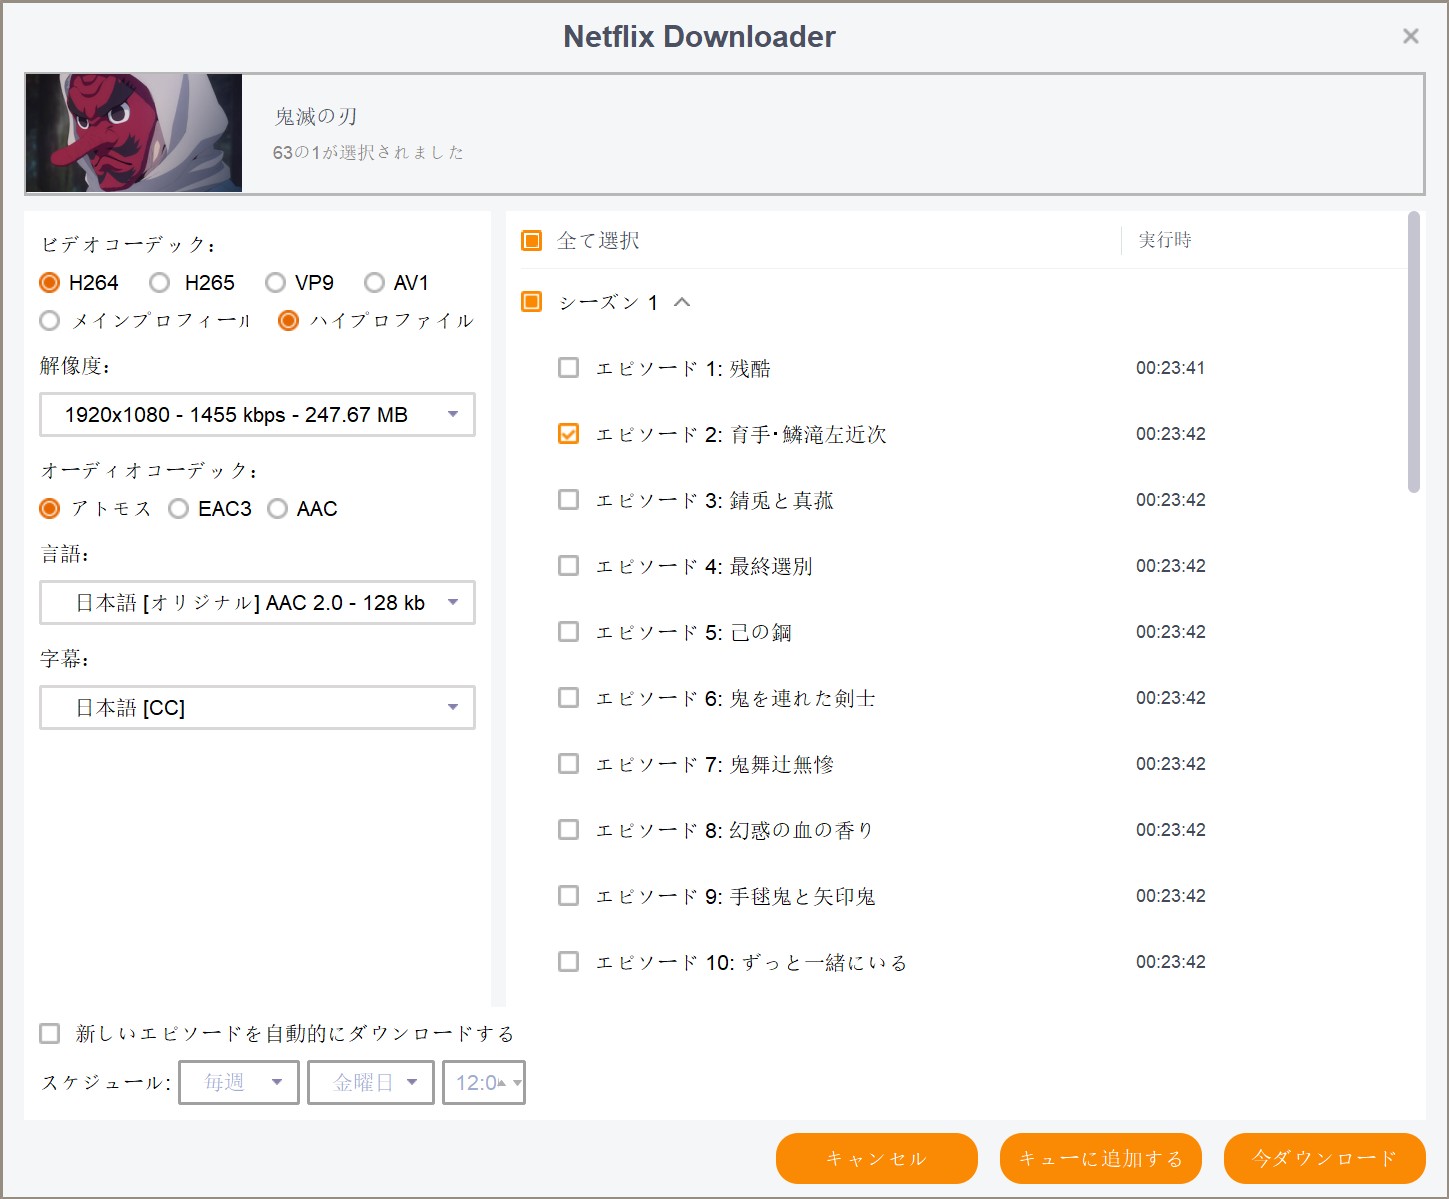Check エピソード 5: 己の鋼

coord(568,632)
